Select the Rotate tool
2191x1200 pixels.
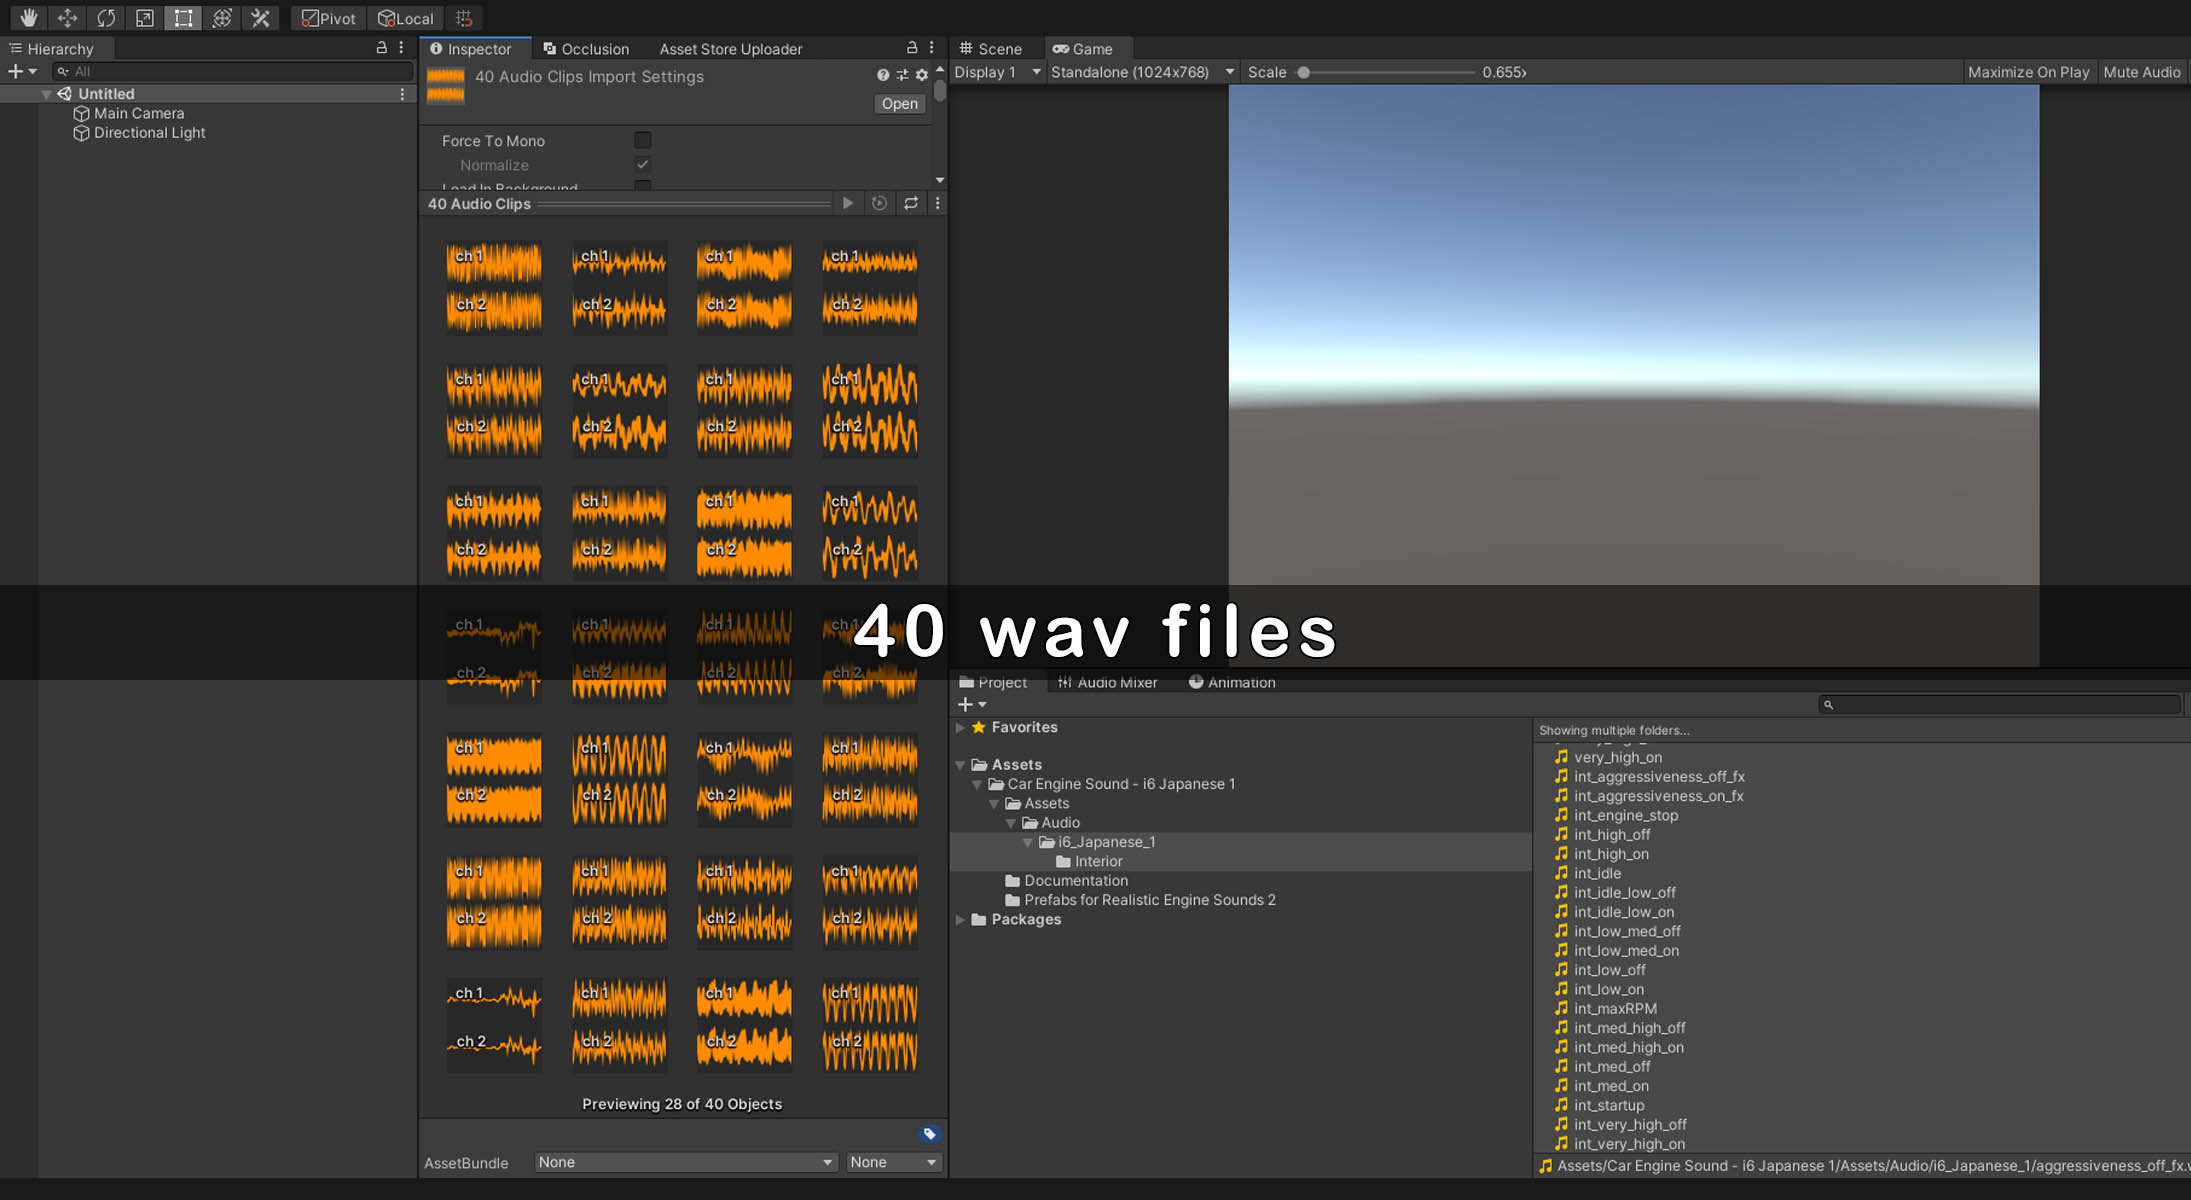click(106, 18)
